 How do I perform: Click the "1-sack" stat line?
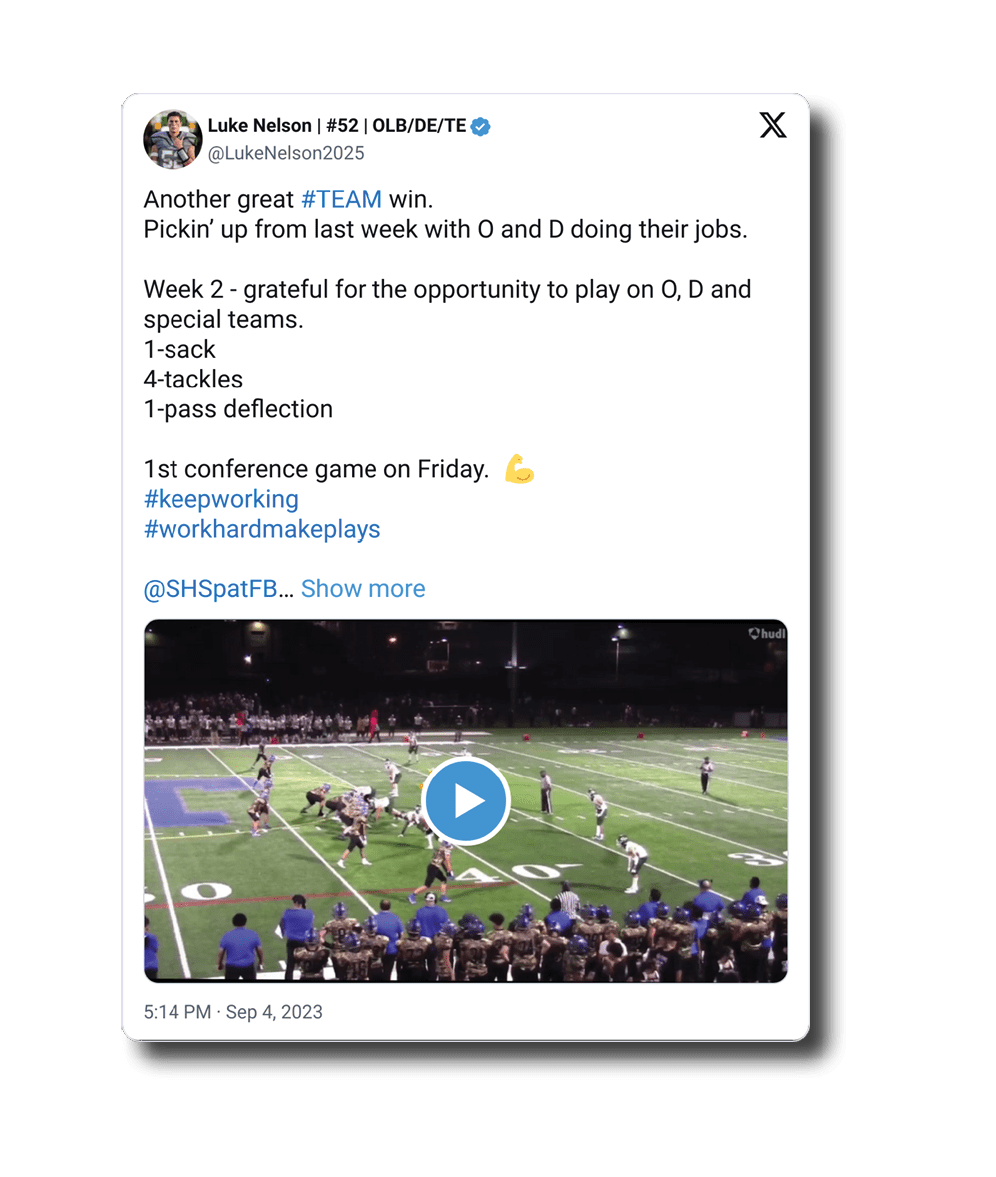tap(180, 349)
